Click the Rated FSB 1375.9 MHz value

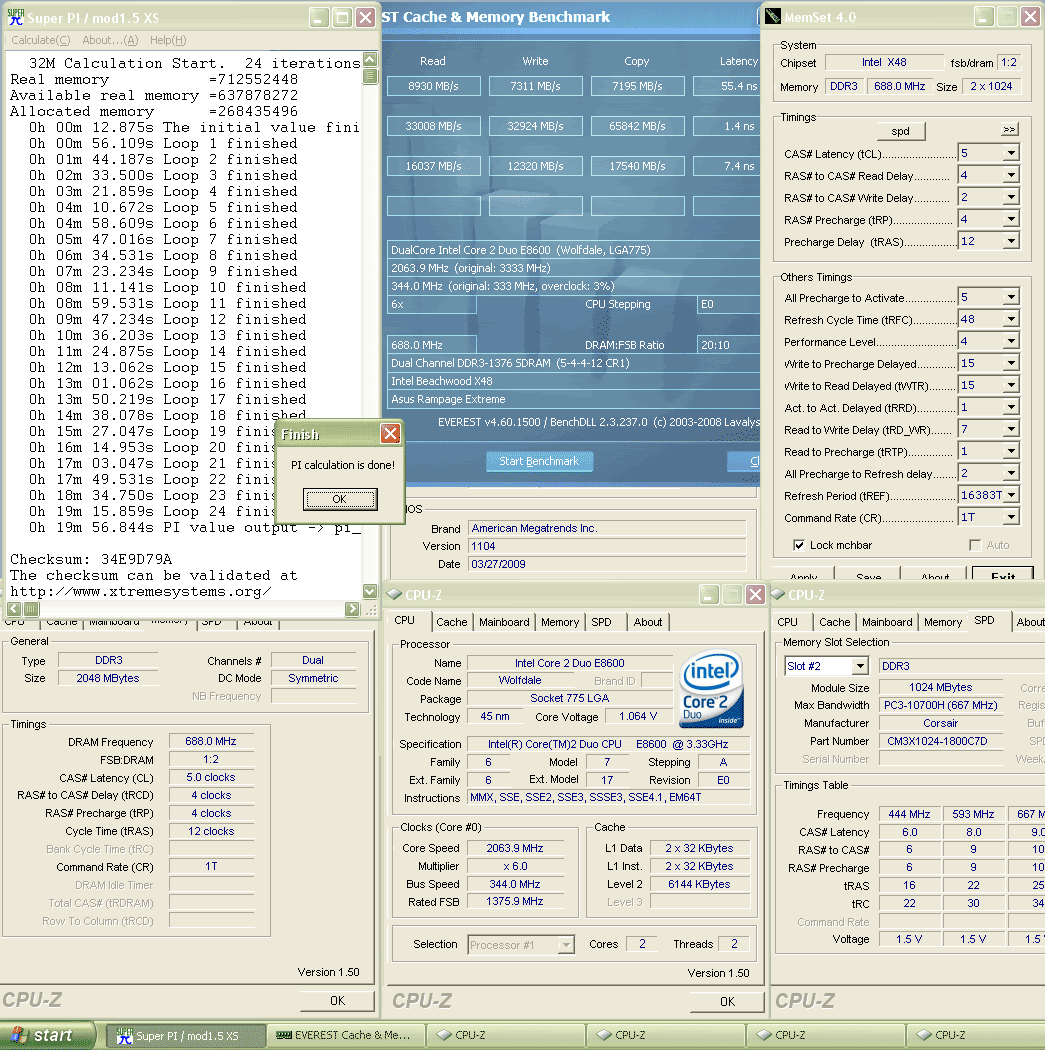click(515, 901)
